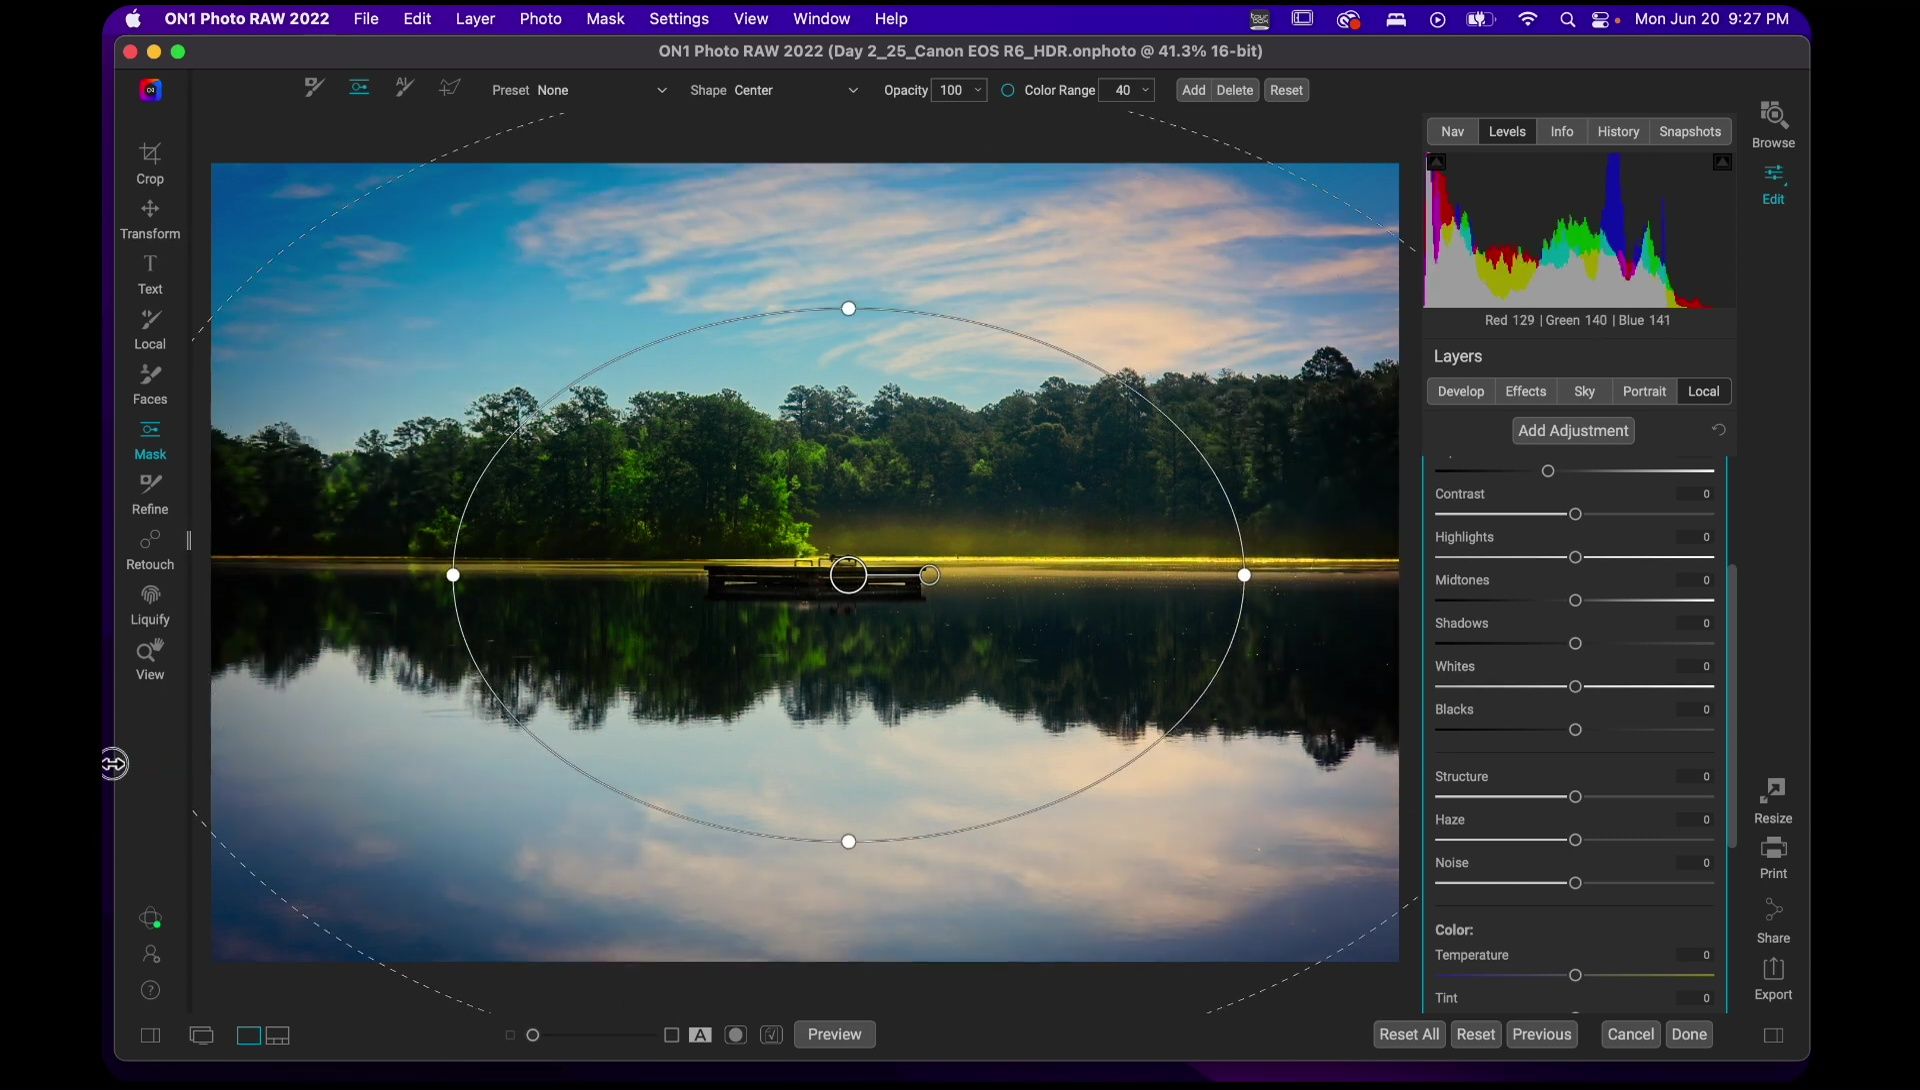Switch to the Snapshots tab
Image resolution: width=1920 pixels, height=1090 pixels.
[1689, 131]
